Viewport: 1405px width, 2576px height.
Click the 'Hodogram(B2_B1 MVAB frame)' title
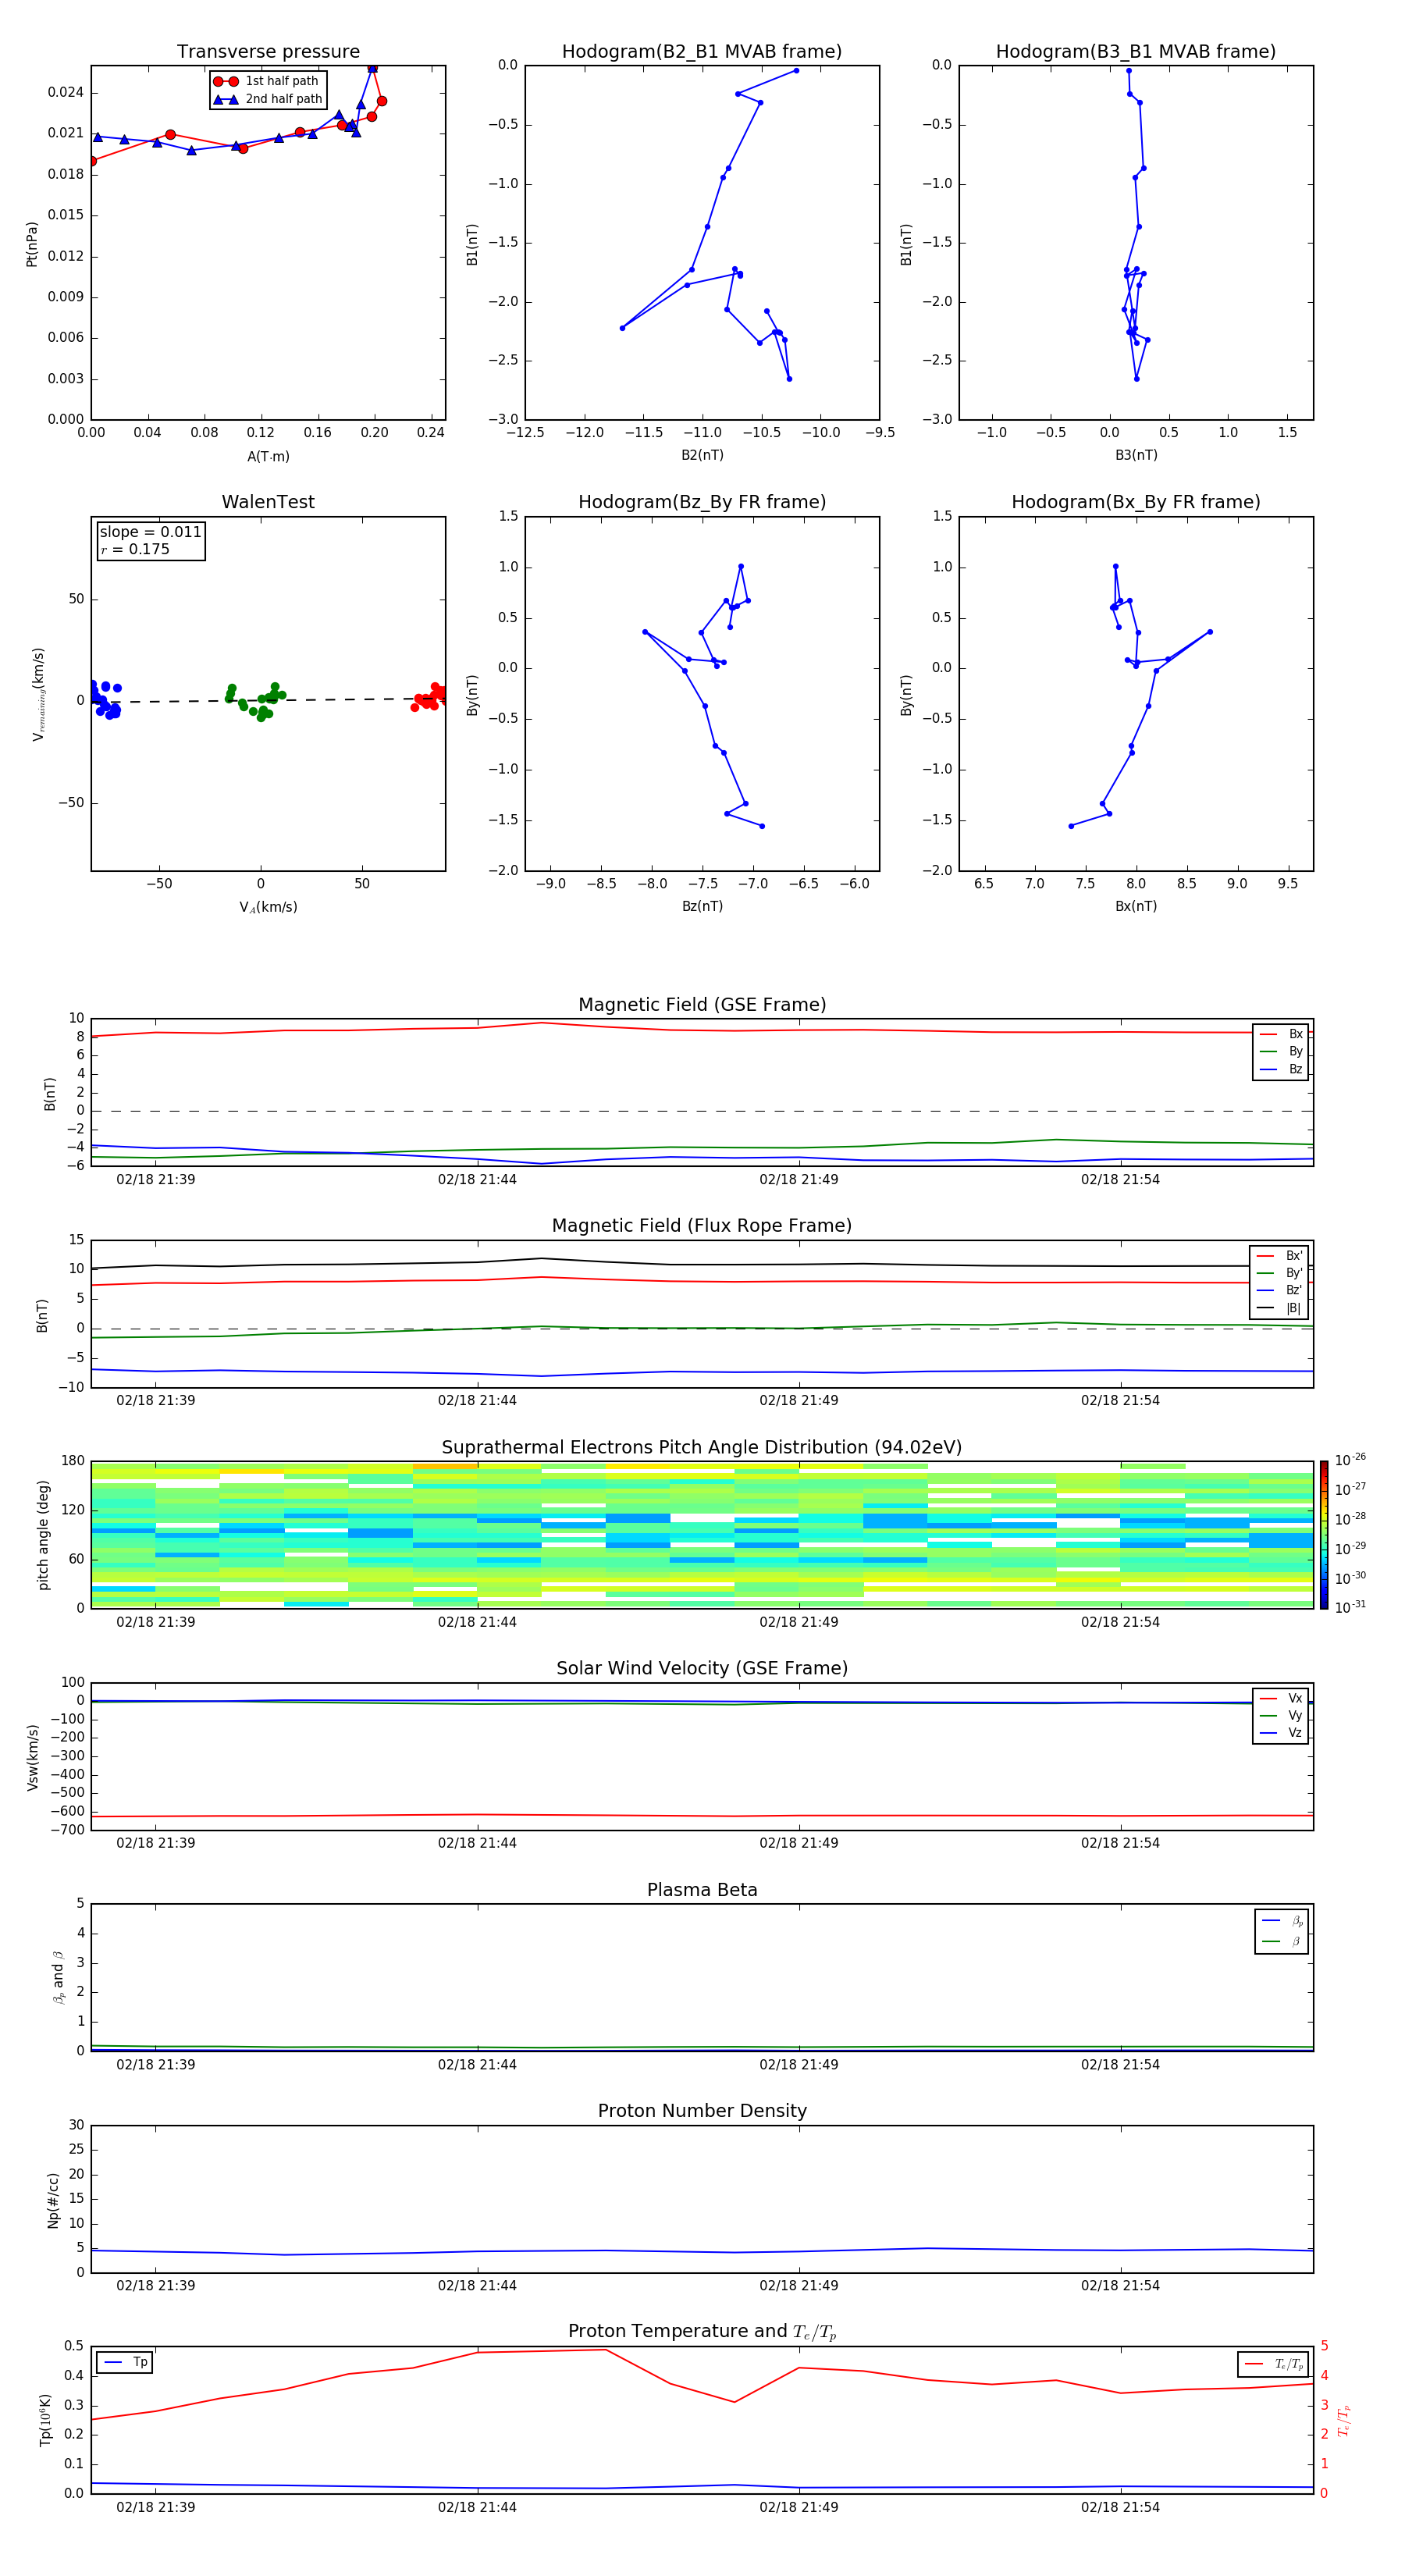pyautogui.click(x=702, y=51)
